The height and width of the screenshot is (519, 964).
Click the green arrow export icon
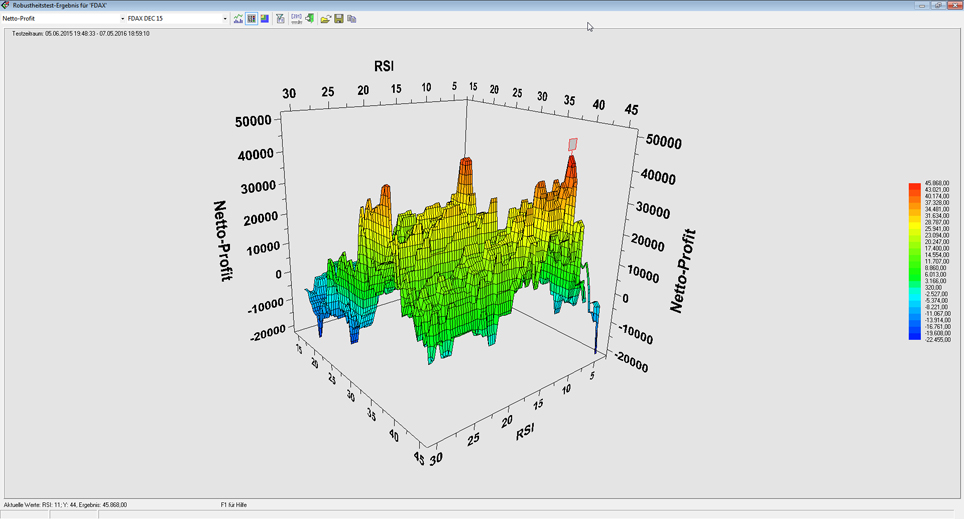coord(310,18)
